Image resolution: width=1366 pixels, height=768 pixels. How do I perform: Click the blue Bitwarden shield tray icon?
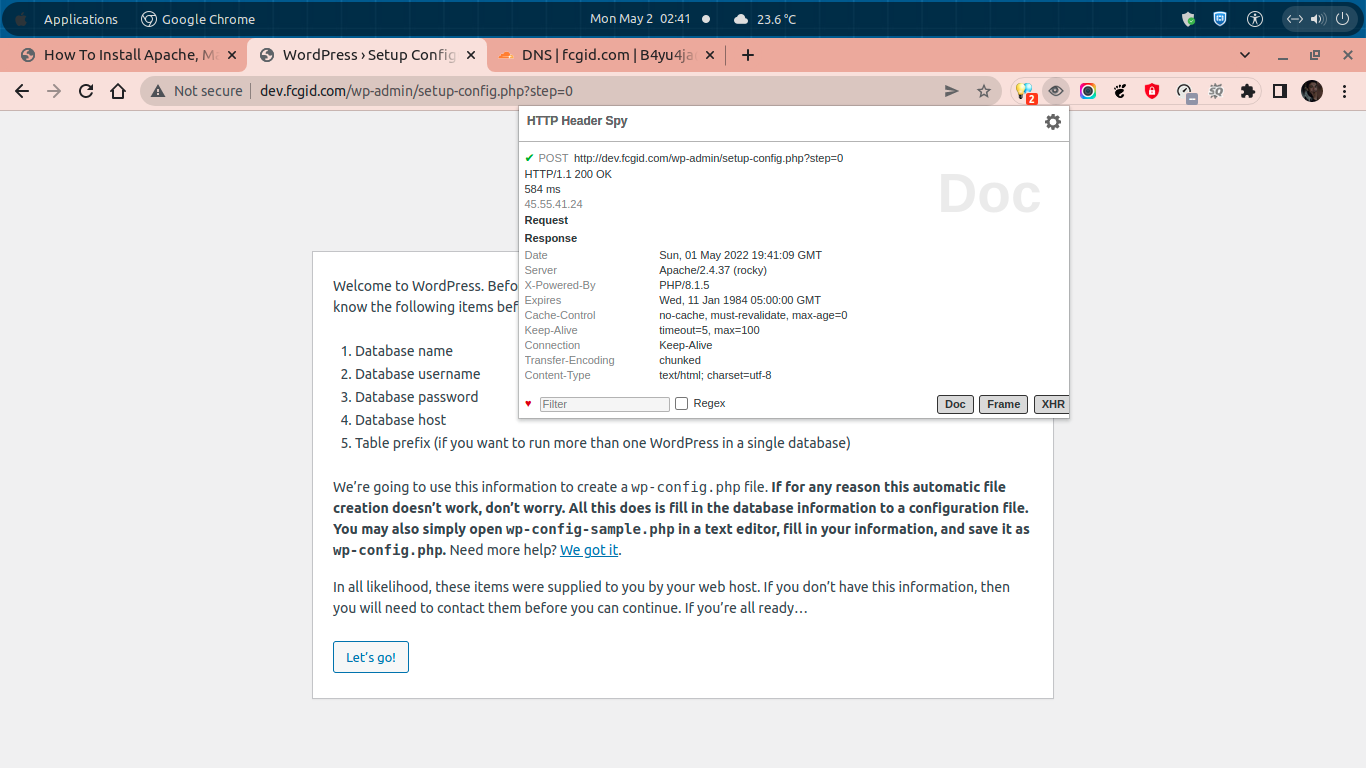coord(1220,19)
